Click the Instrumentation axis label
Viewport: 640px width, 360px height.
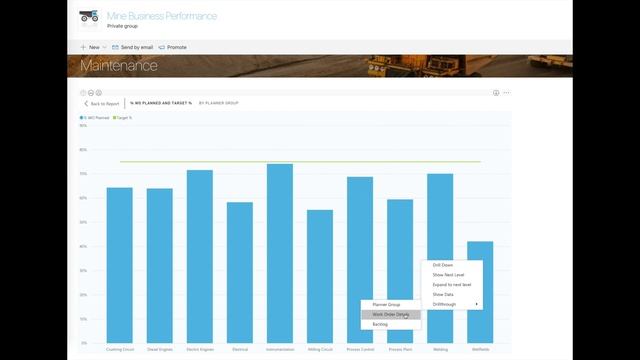[x=280, y=349]
